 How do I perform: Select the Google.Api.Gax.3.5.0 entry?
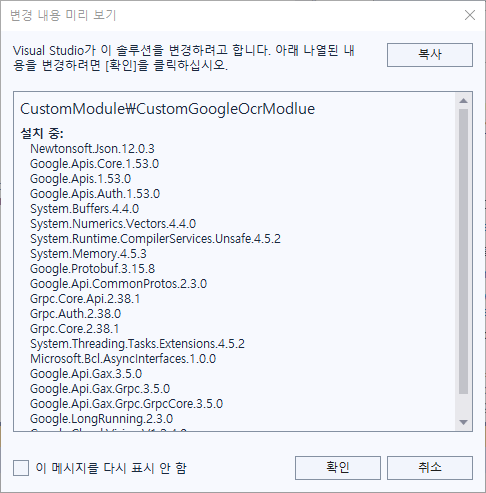click(86, 374)
